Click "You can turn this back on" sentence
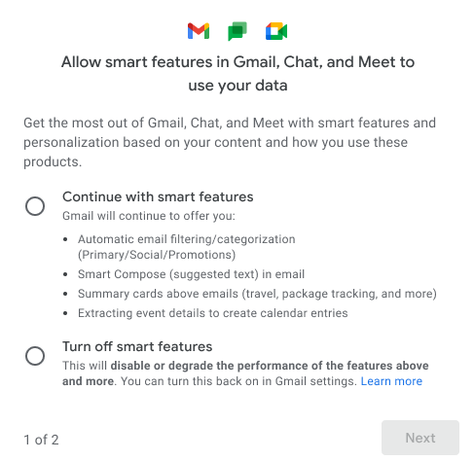Viewport: 474px width, 461px height. pos(239,381)
